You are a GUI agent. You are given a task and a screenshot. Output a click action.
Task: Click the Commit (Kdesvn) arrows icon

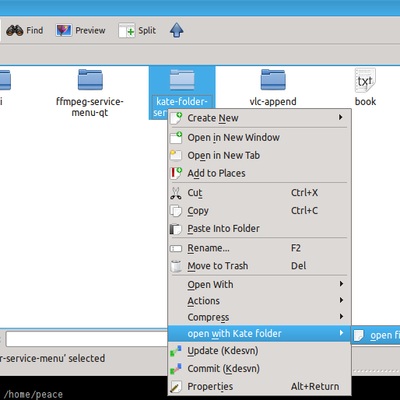tap(176, 369)
